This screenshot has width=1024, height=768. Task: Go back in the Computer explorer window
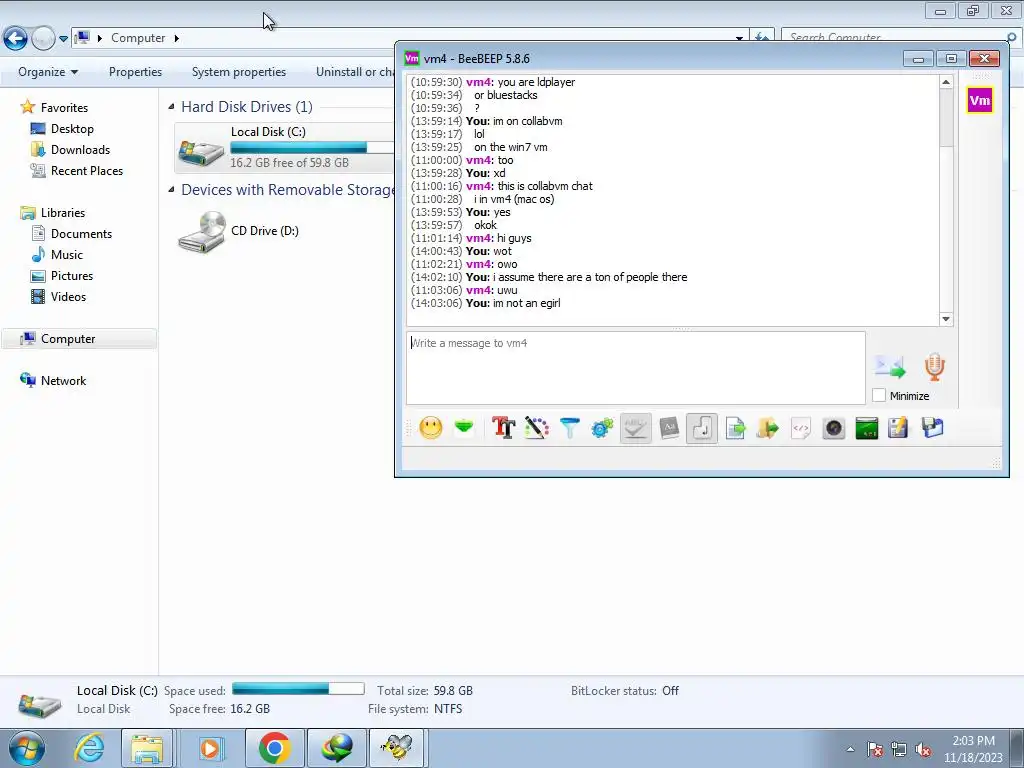tap(16, 39)
